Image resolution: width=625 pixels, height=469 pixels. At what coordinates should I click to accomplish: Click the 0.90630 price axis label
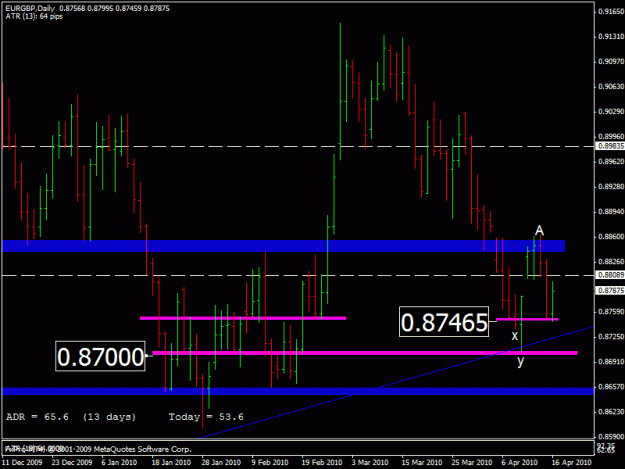[x=611, y=86]
